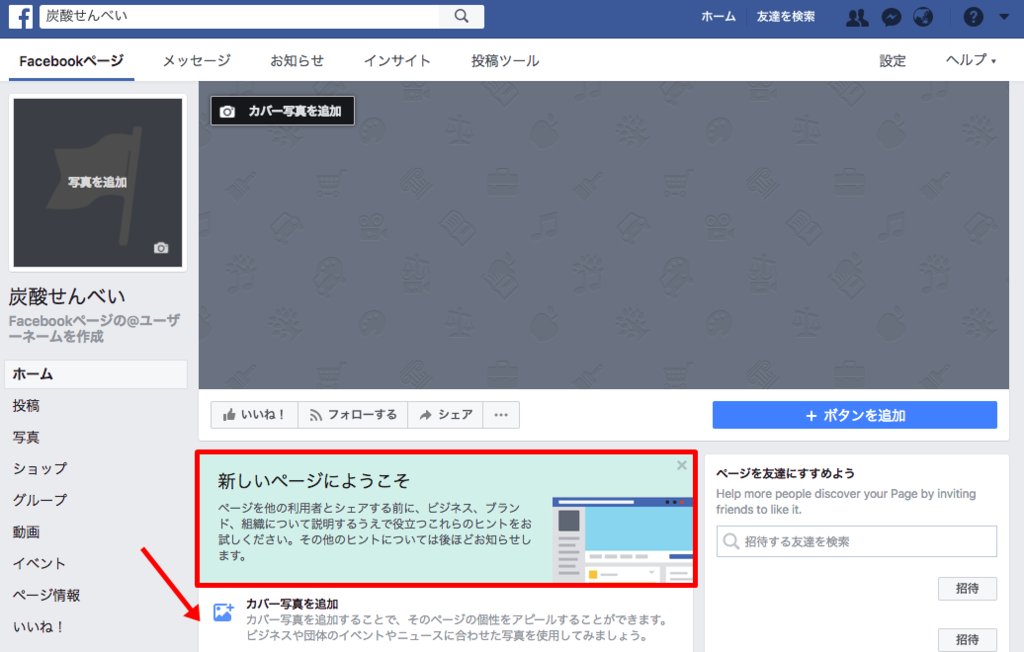Open the メッセージ tab

tap(197, 61)
